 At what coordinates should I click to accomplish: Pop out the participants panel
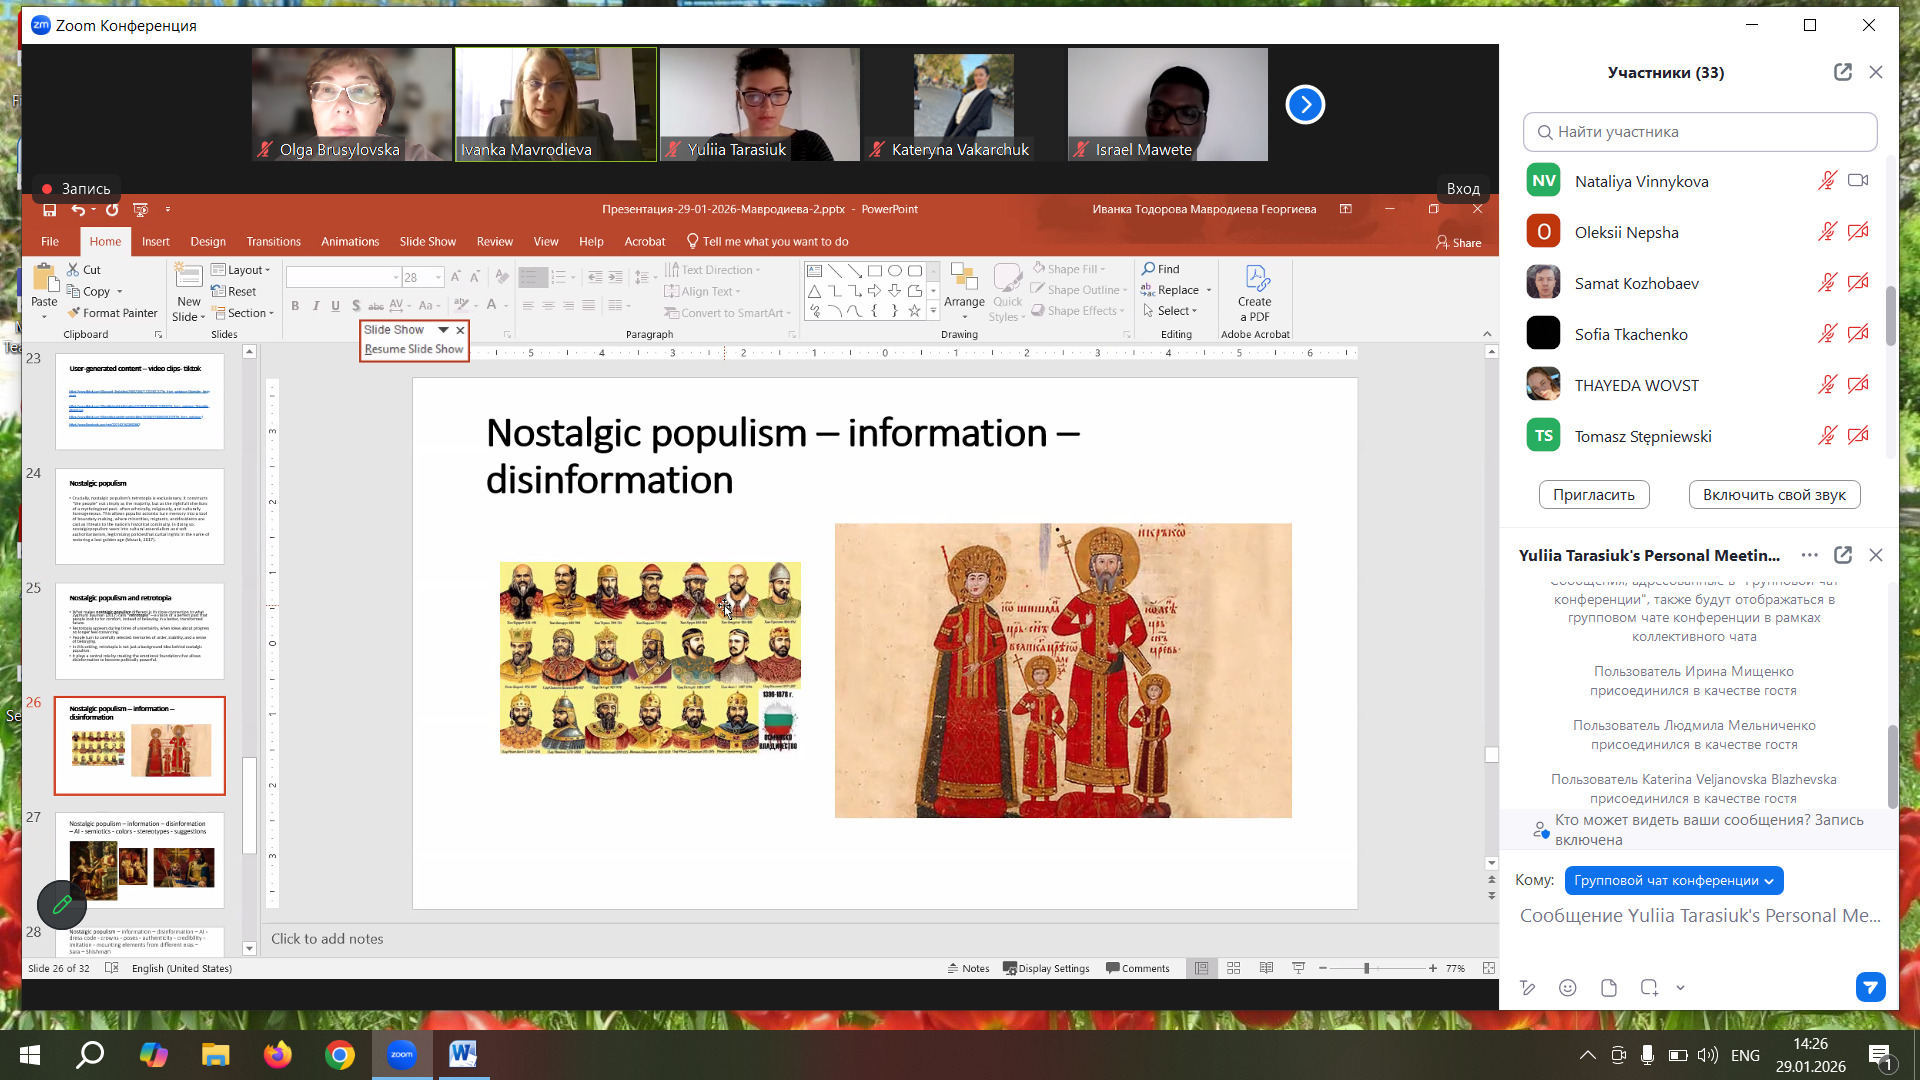pos(1842,72)
